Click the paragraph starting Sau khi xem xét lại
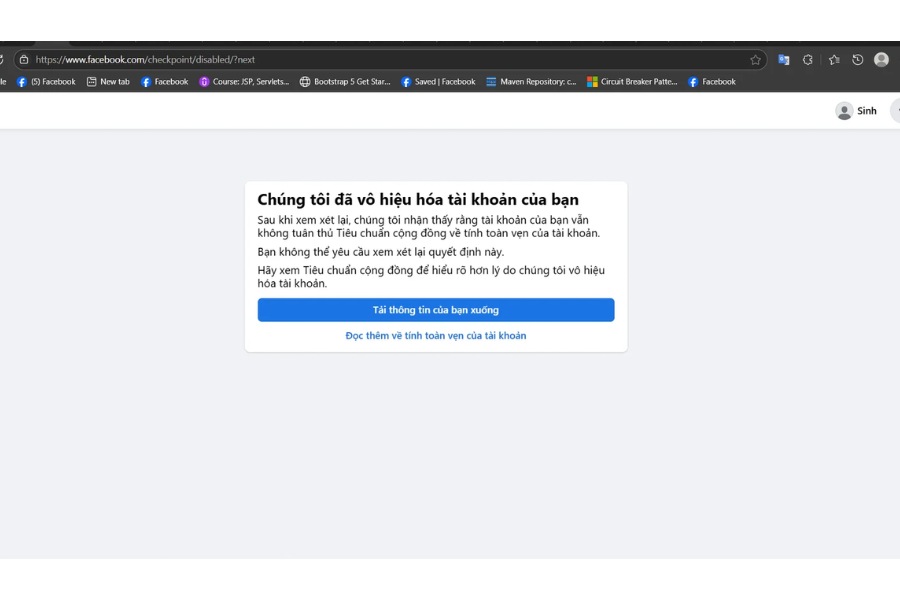Viewport: 900px width, 600px height. [x=429, y=226]
